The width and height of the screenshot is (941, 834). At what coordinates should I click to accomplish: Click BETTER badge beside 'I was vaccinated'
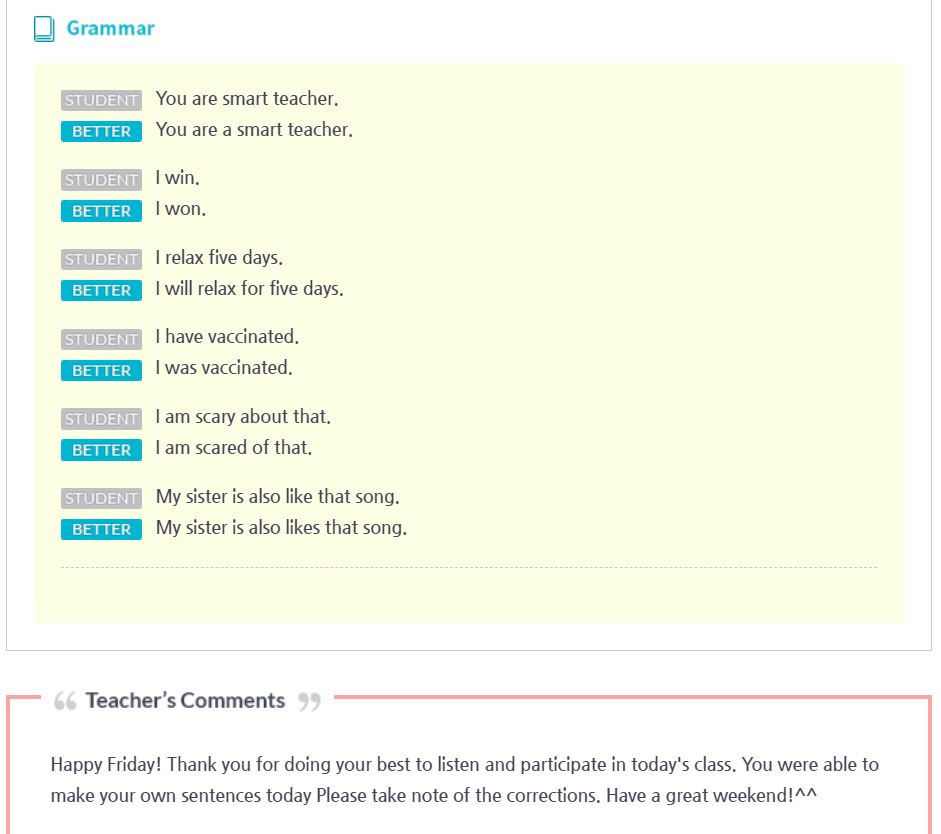coord(101,371)
